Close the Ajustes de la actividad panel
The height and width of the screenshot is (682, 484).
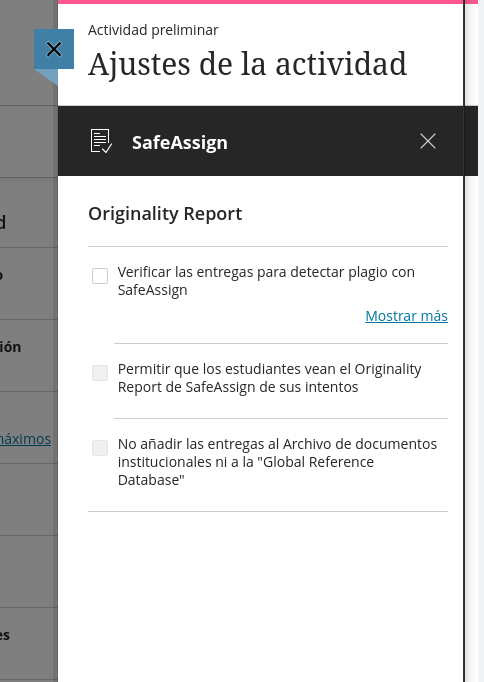click(x=54, y=49)
